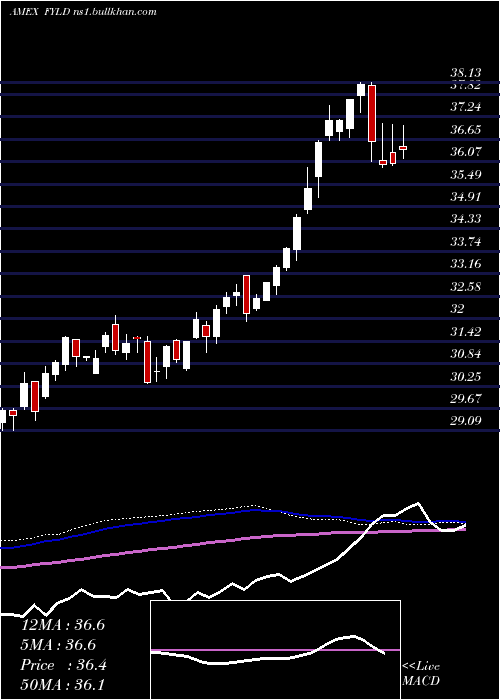Screen dimensions: 500x700
Task: Click the 38.13 price axis label
Action: (x=466, y=74)
